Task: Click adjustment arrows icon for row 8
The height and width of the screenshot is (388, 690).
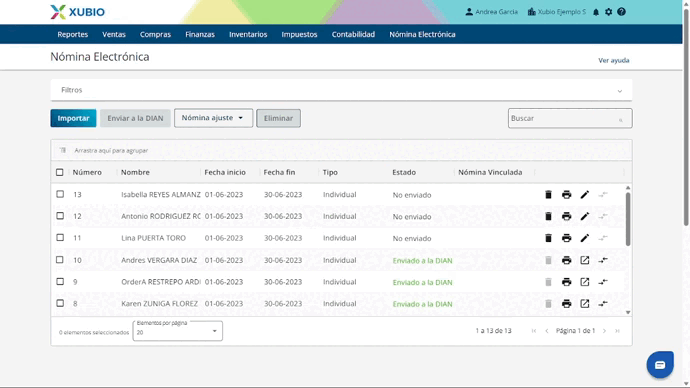Action: click(603, 304)
